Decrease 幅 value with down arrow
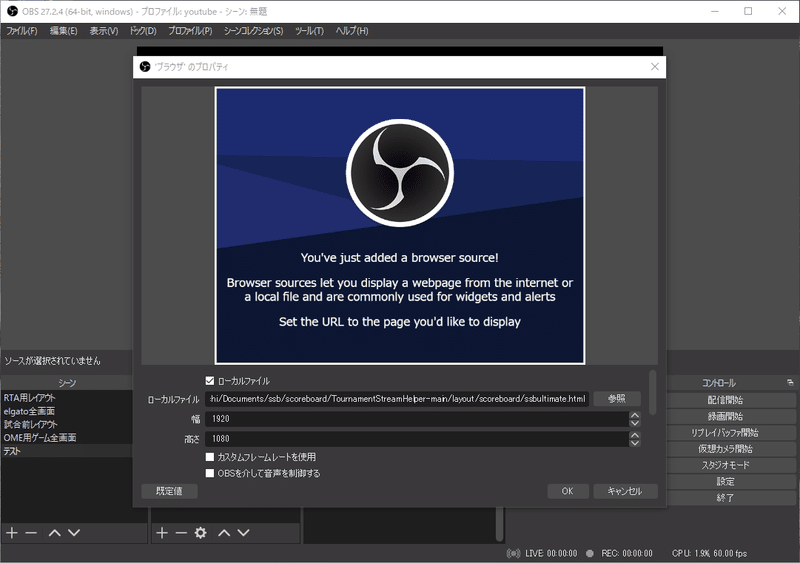The width and height of the screenshot is (800, 563). tap(635, 423)
